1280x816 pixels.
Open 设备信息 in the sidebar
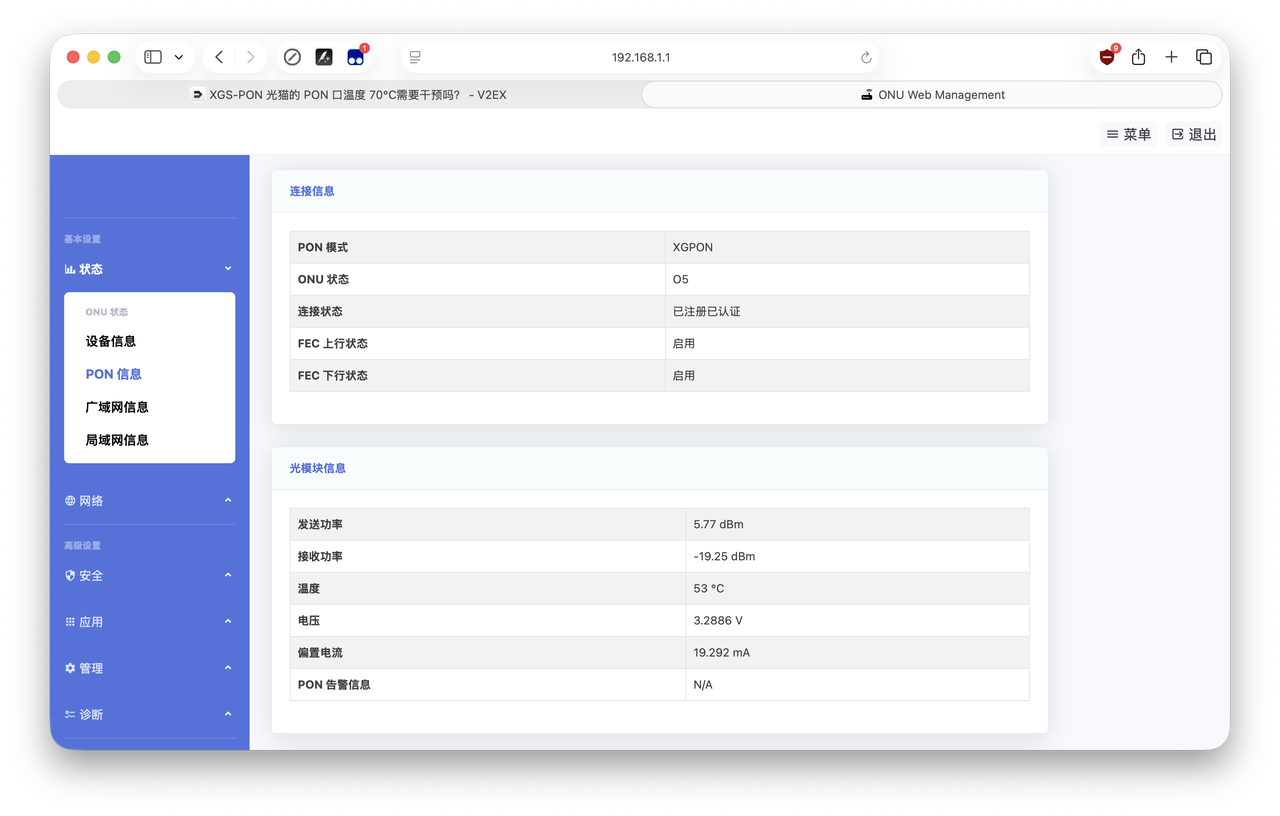click(x=111, y=341)
